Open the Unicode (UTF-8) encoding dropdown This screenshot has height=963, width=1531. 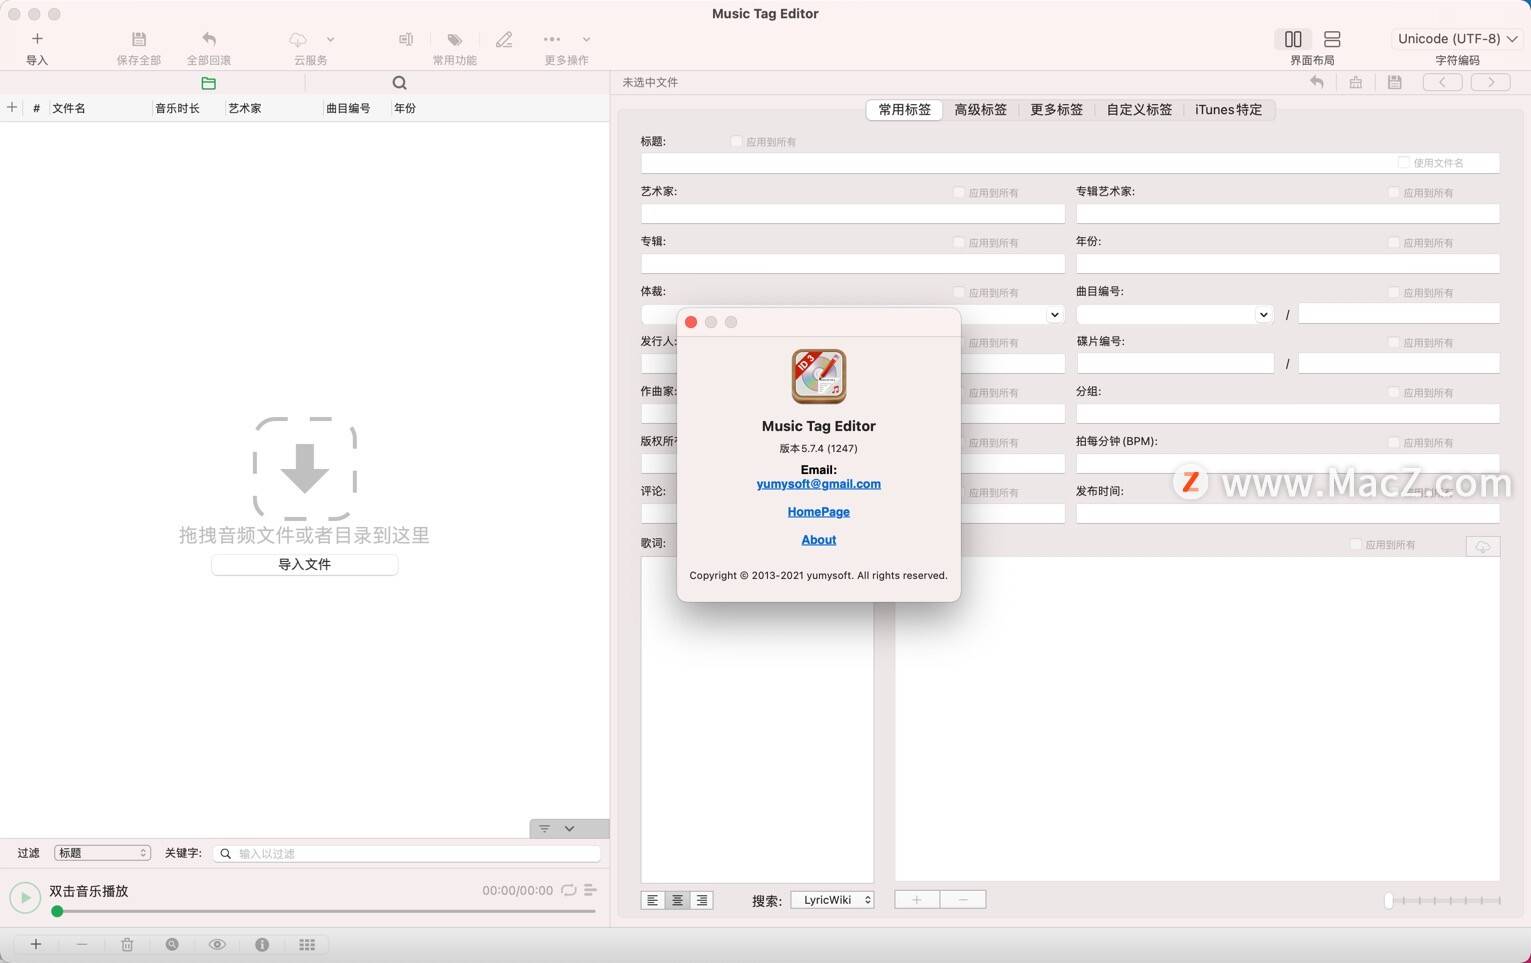pyautogui.click(x=1457, y=39)
